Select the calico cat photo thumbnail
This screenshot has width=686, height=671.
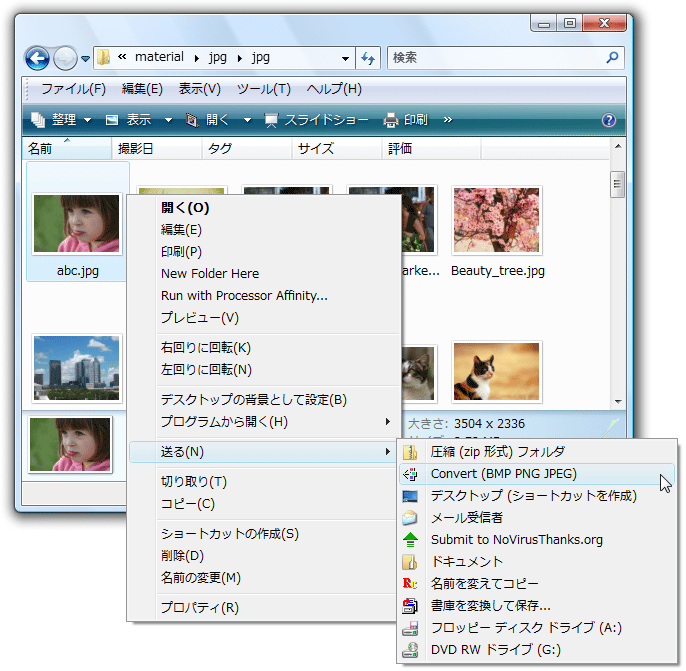point(497,371)
